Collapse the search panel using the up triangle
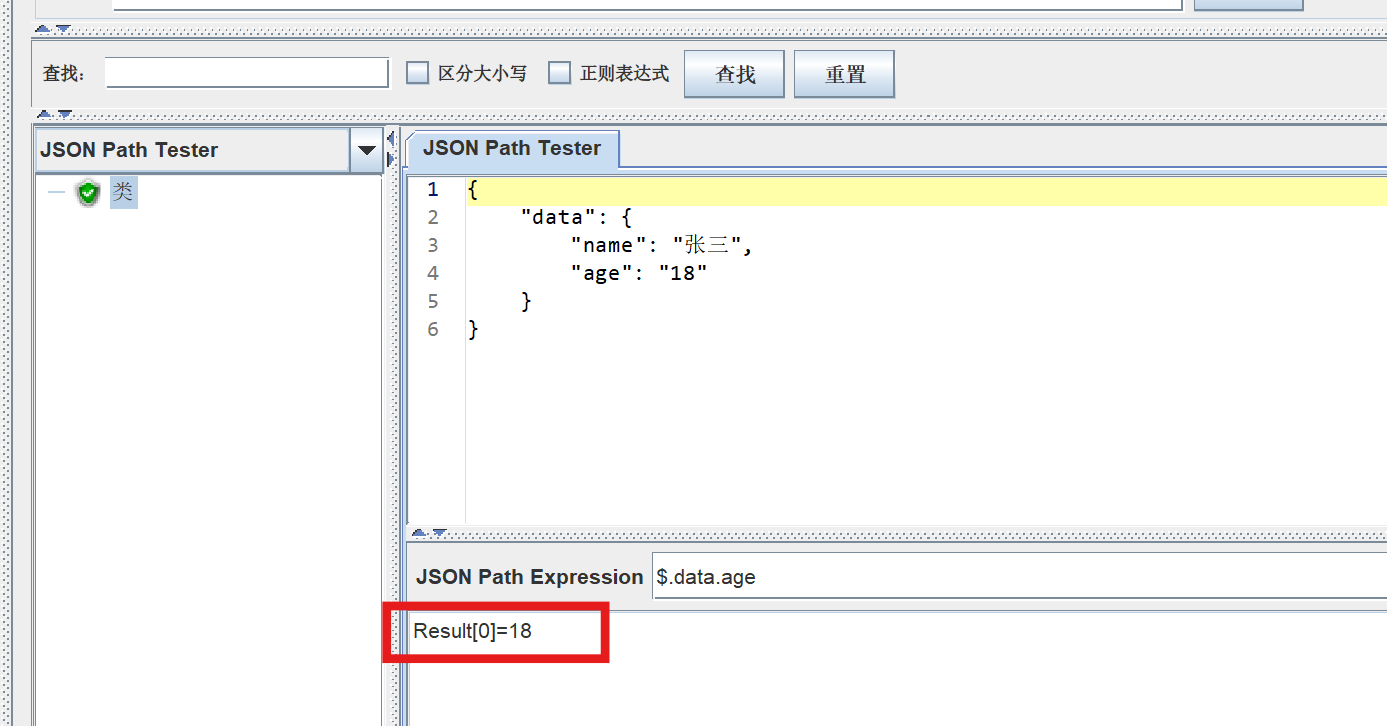The image size is (1387, 726). [x=43, y=115]
